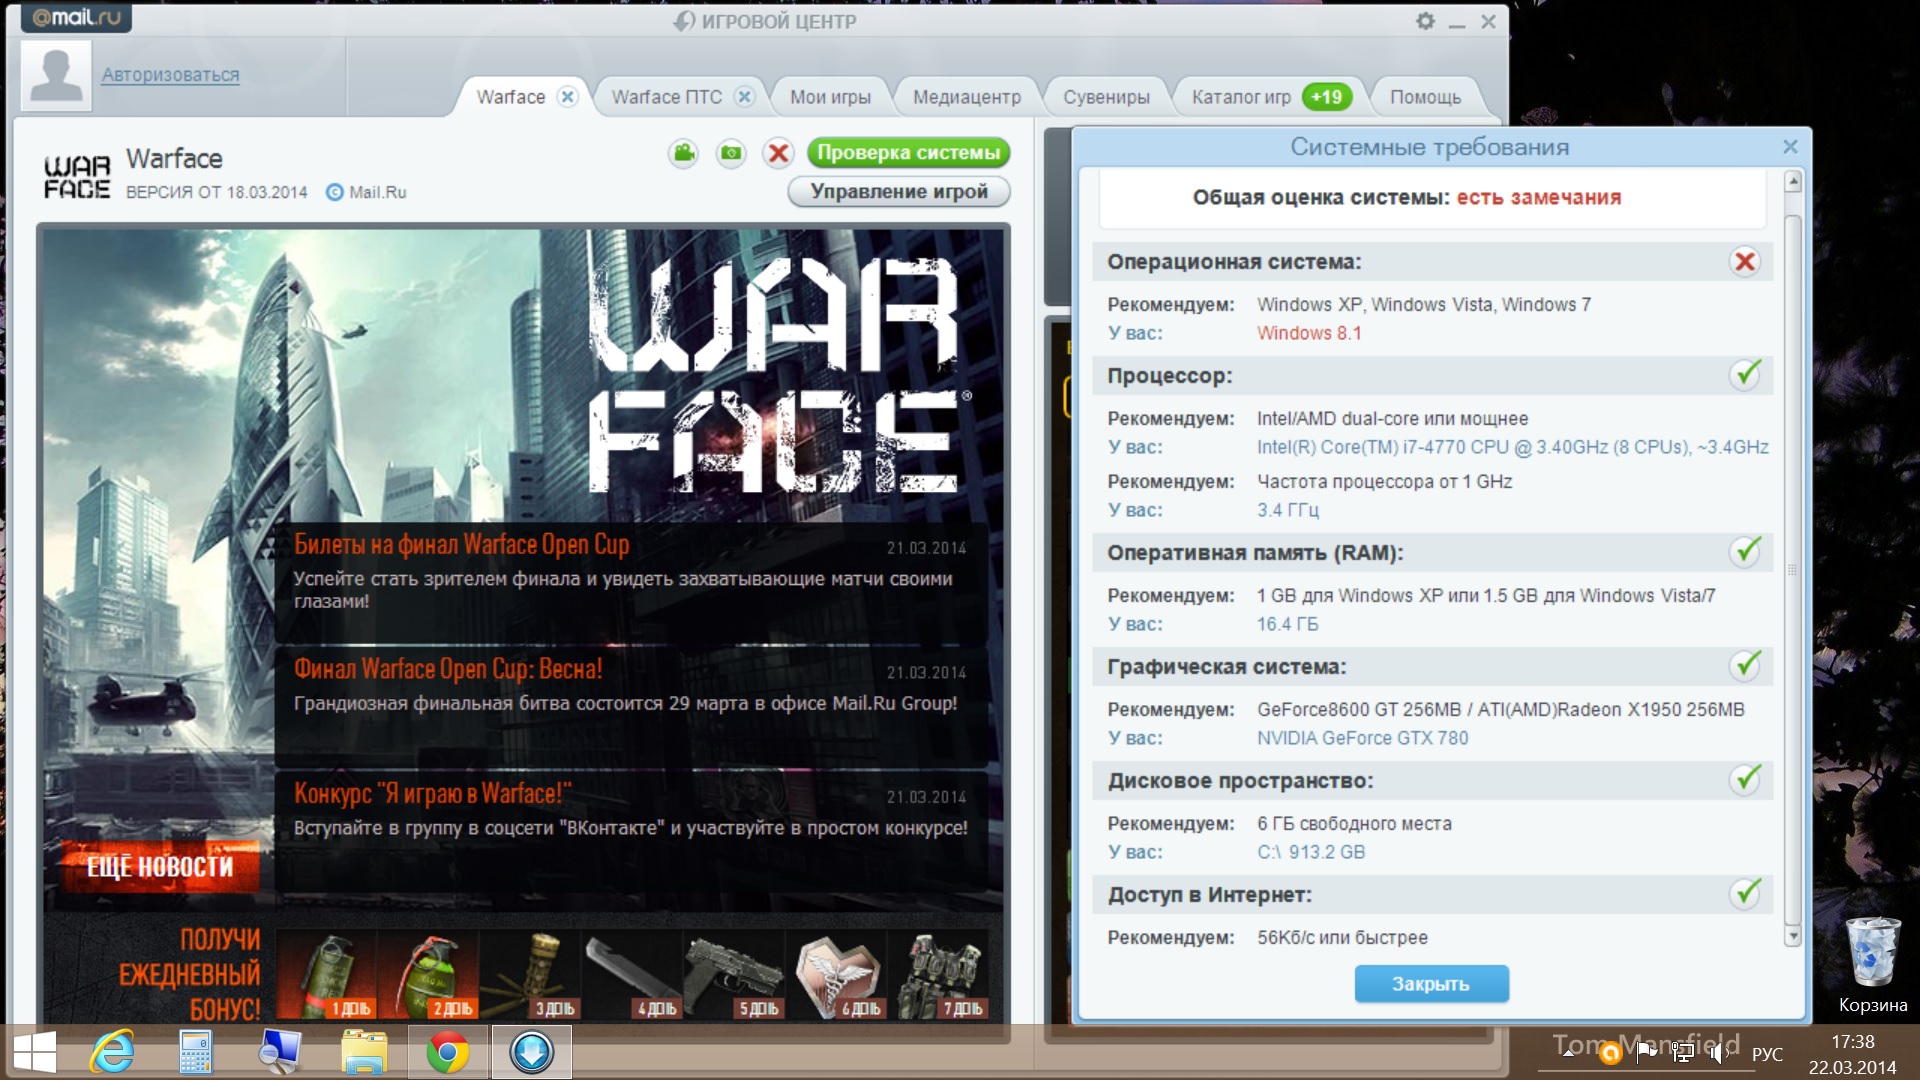Close the Warface tab with its X
The width and height of the screenshot is (1920, 1080).
pos(568,97)
